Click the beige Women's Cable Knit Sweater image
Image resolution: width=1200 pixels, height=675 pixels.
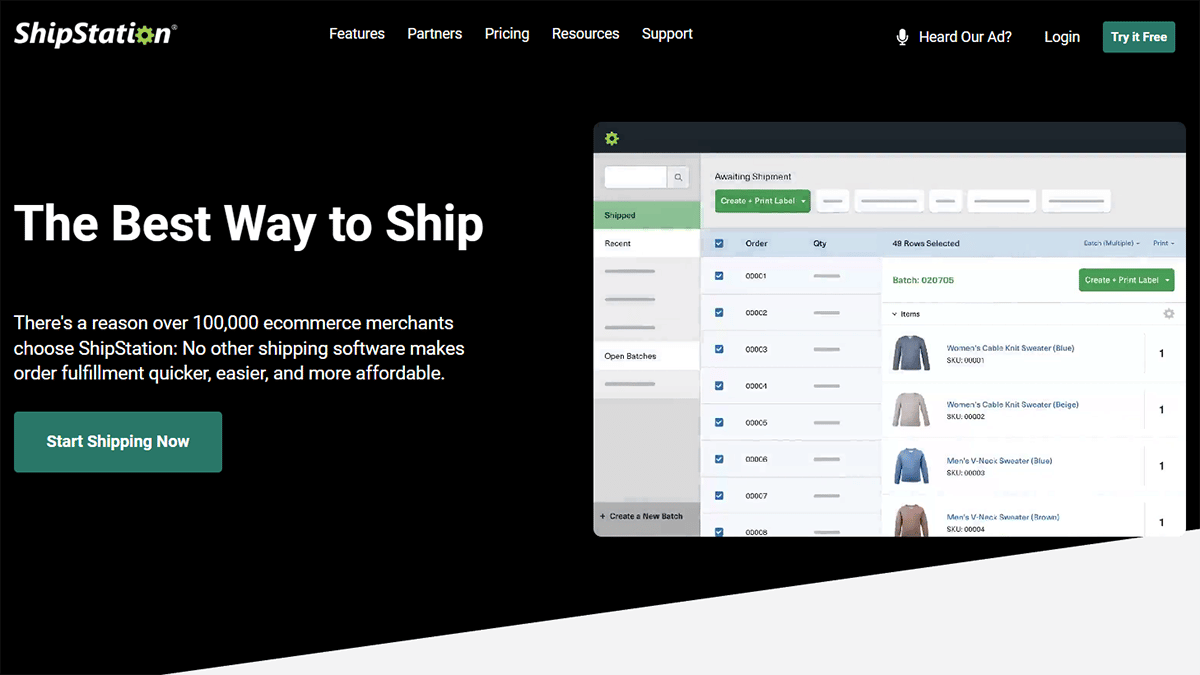pyautogui.click(x=911, y=410)
